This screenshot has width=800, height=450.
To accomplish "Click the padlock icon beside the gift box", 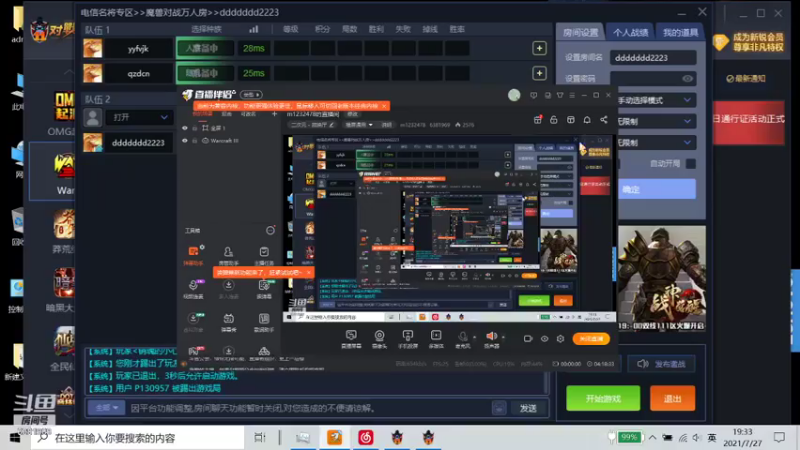I will pos(554,120).
